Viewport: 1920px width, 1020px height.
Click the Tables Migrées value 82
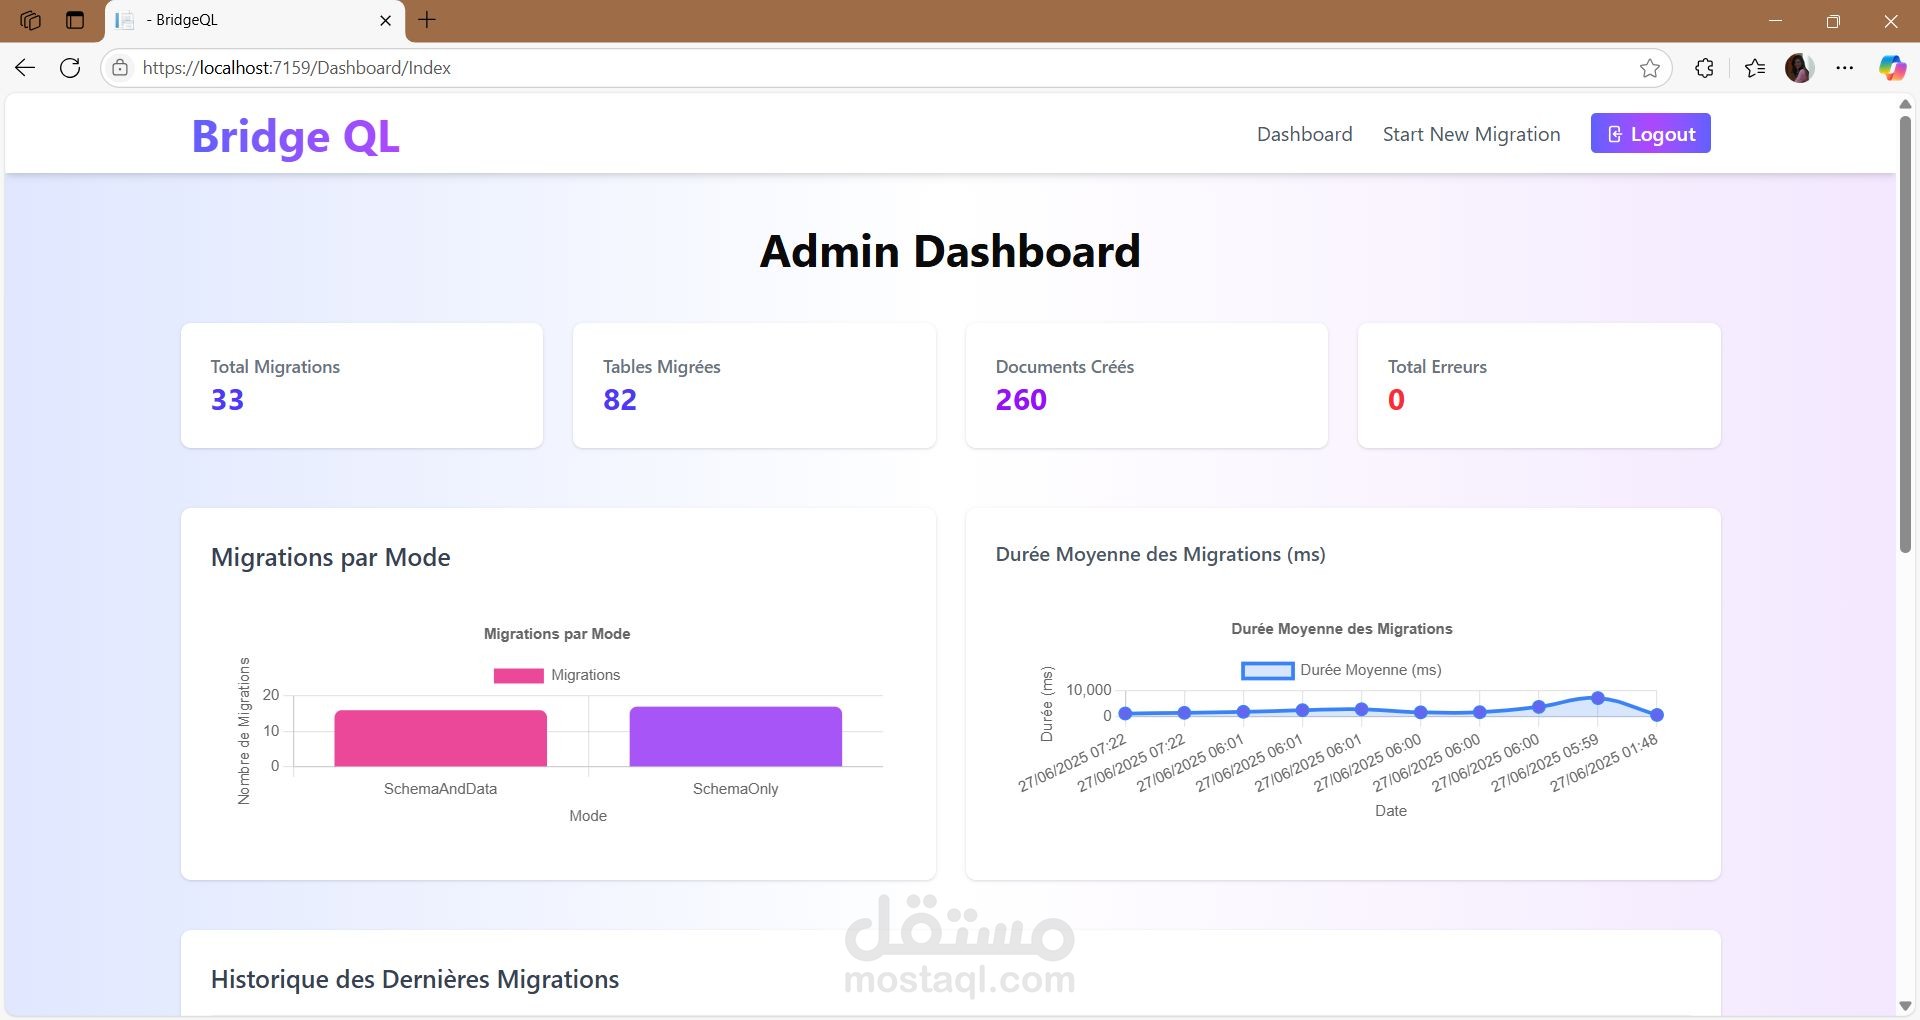[x=620, y=400]
